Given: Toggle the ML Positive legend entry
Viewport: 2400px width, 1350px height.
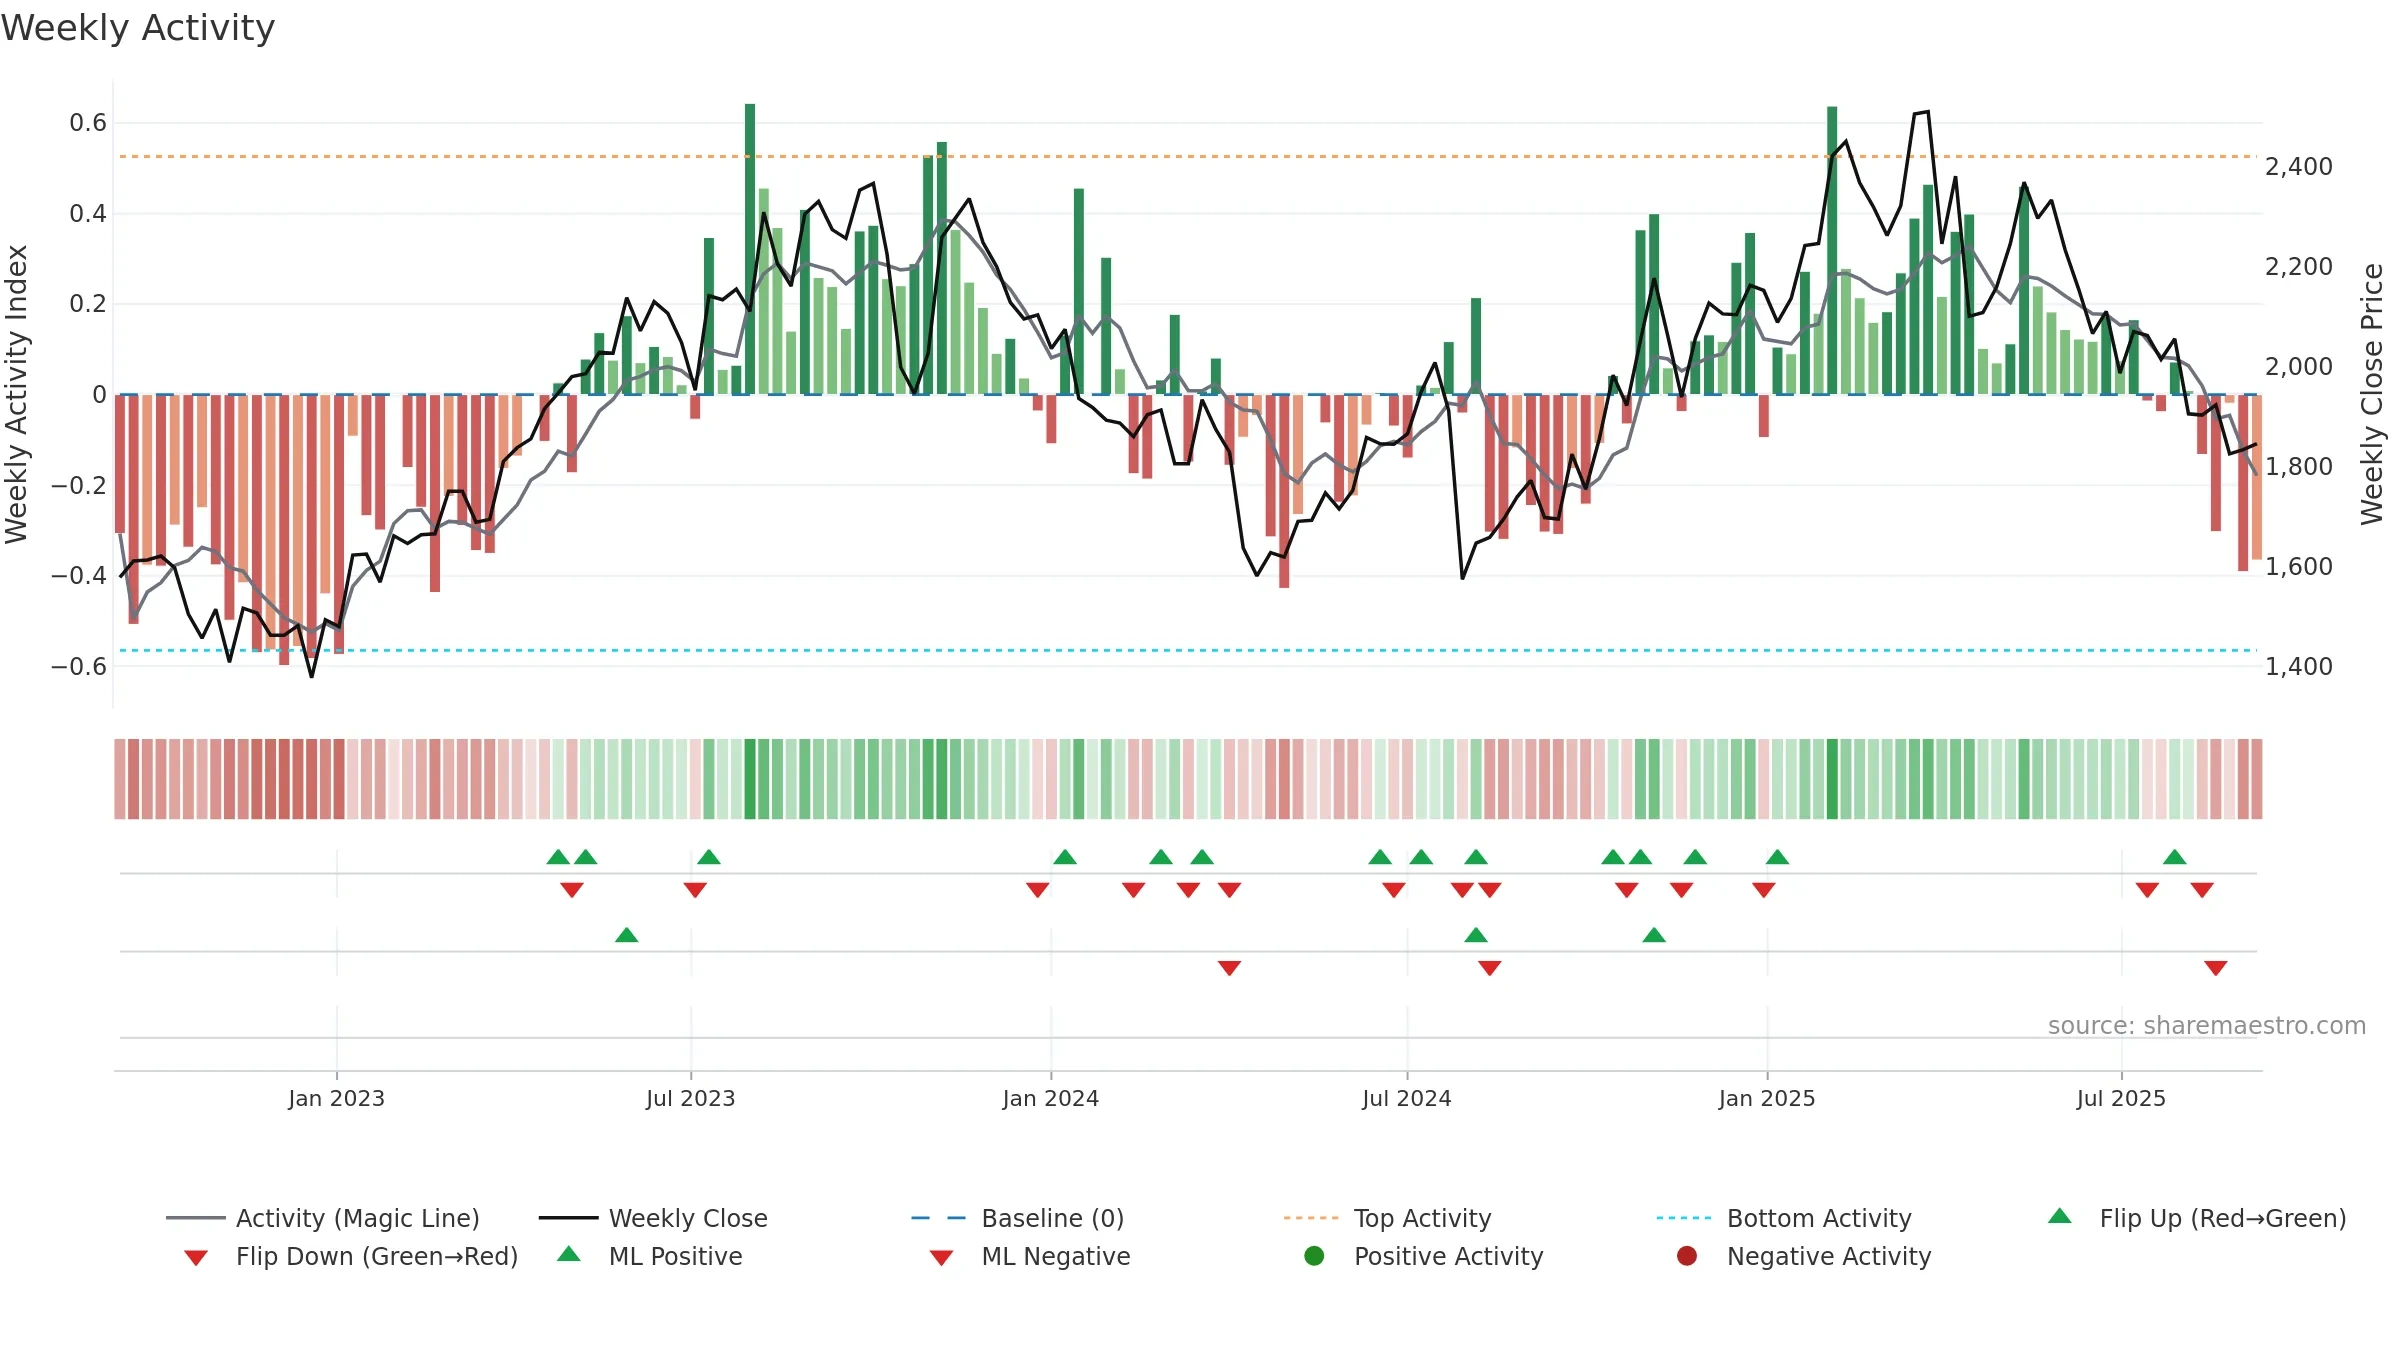Looking at the screenshot, I should point(650,1256).
